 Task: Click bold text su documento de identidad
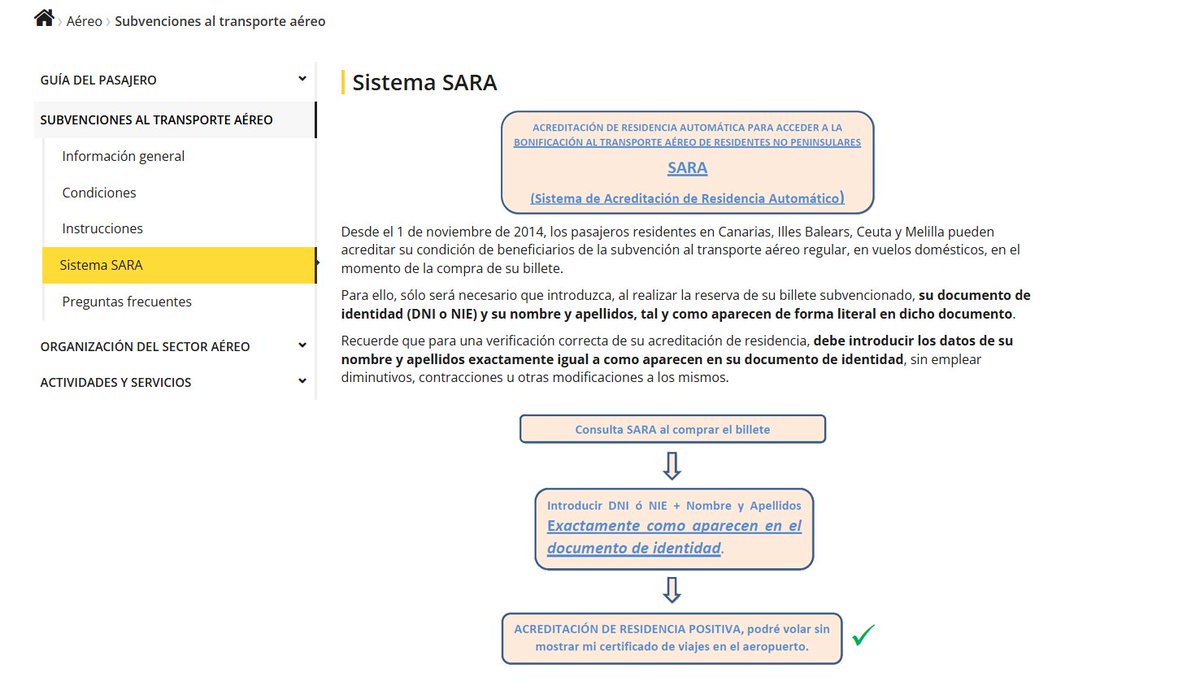coord(686,304)
